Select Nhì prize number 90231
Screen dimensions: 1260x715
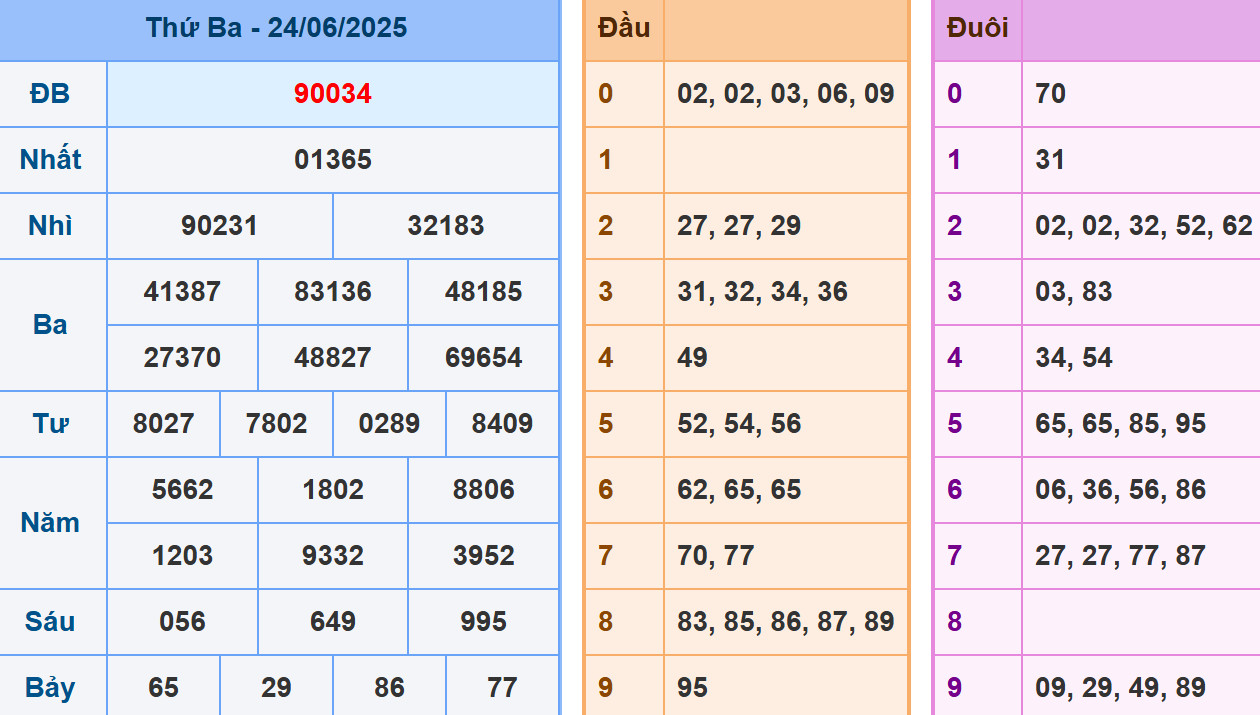click(219, 226)
